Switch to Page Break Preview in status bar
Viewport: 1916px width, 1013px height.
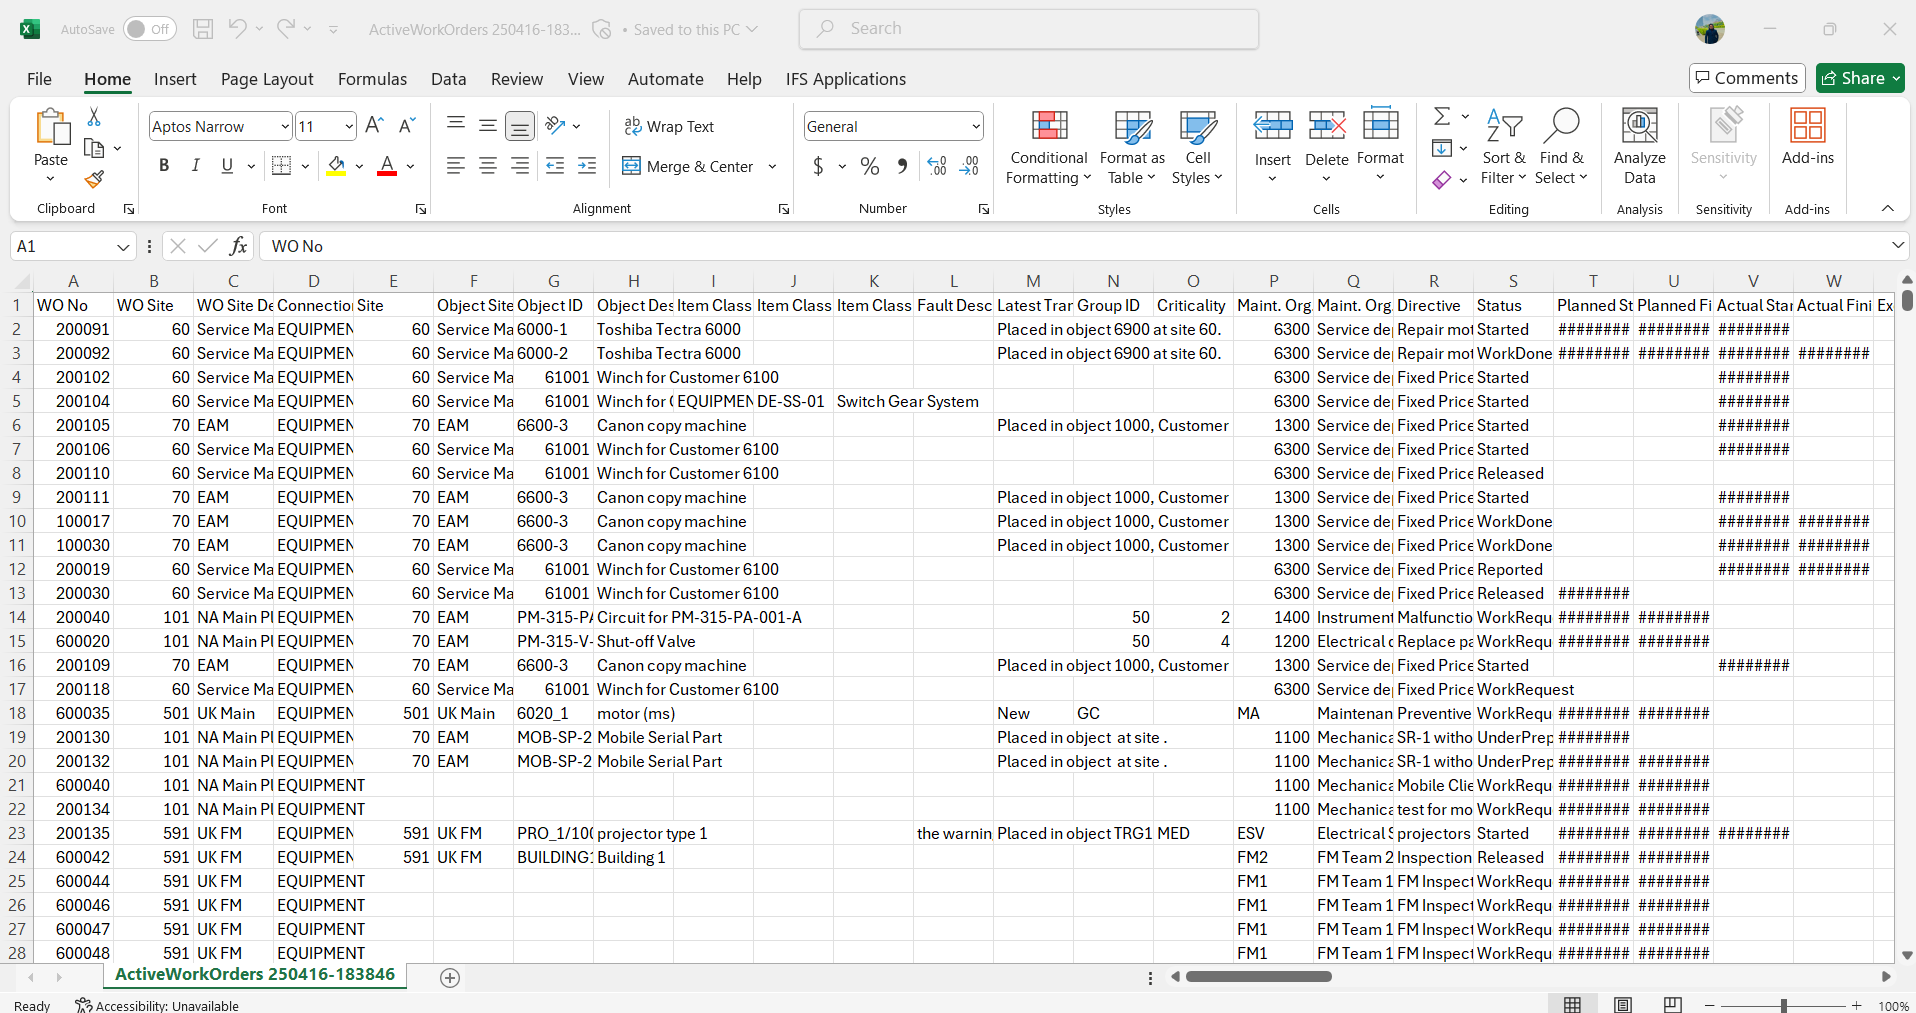[x=1673, y=1005]
